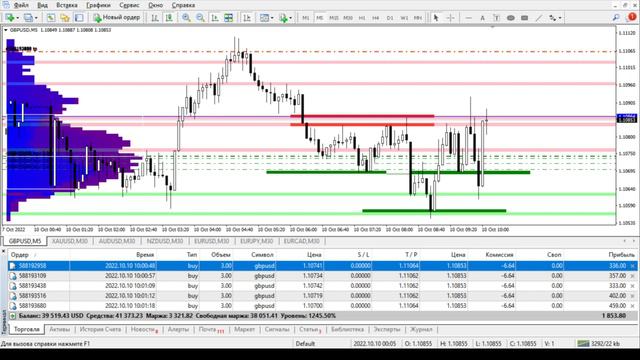Screen dimensions: 640x360
Task: Open the История Счета terminal tab
Action: (100, 329)
